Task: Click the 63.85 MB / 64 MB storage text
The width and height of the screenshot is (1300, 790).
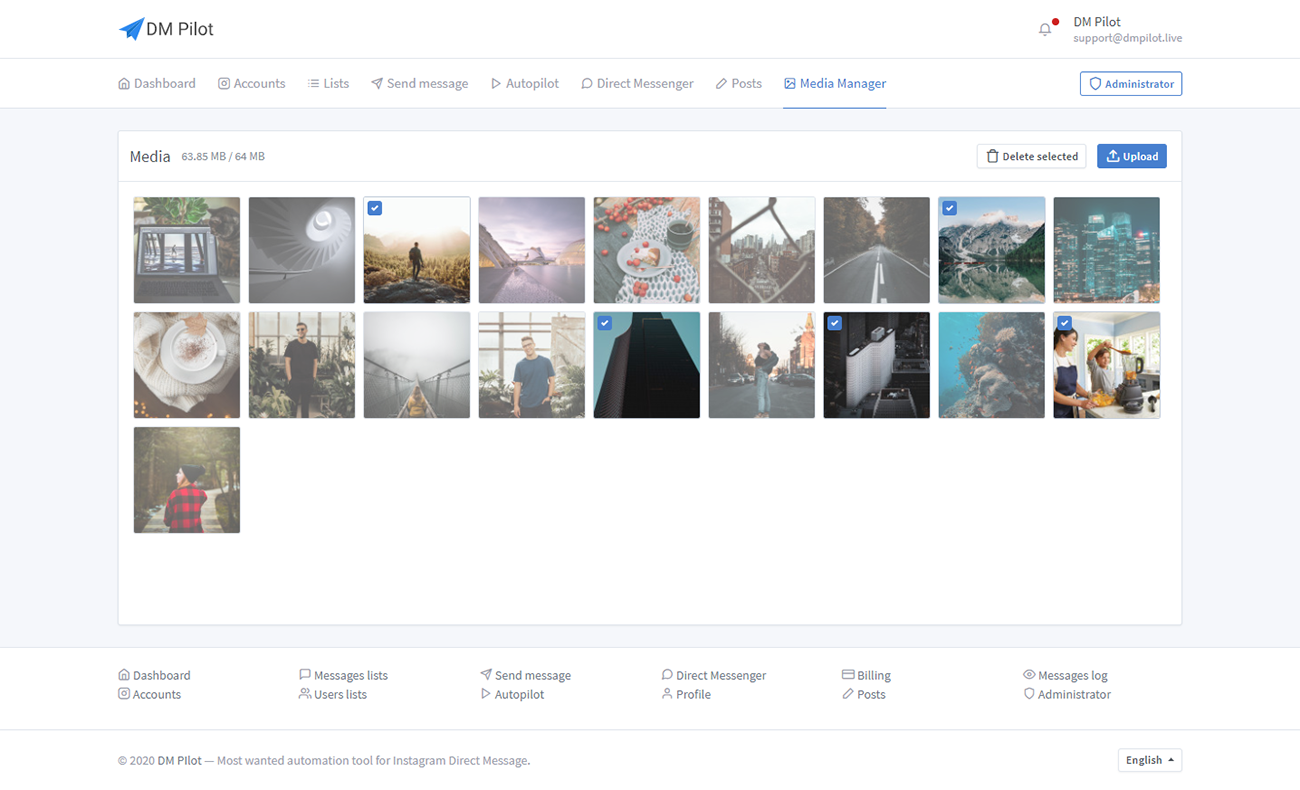Action: click(x=223, y=157)
